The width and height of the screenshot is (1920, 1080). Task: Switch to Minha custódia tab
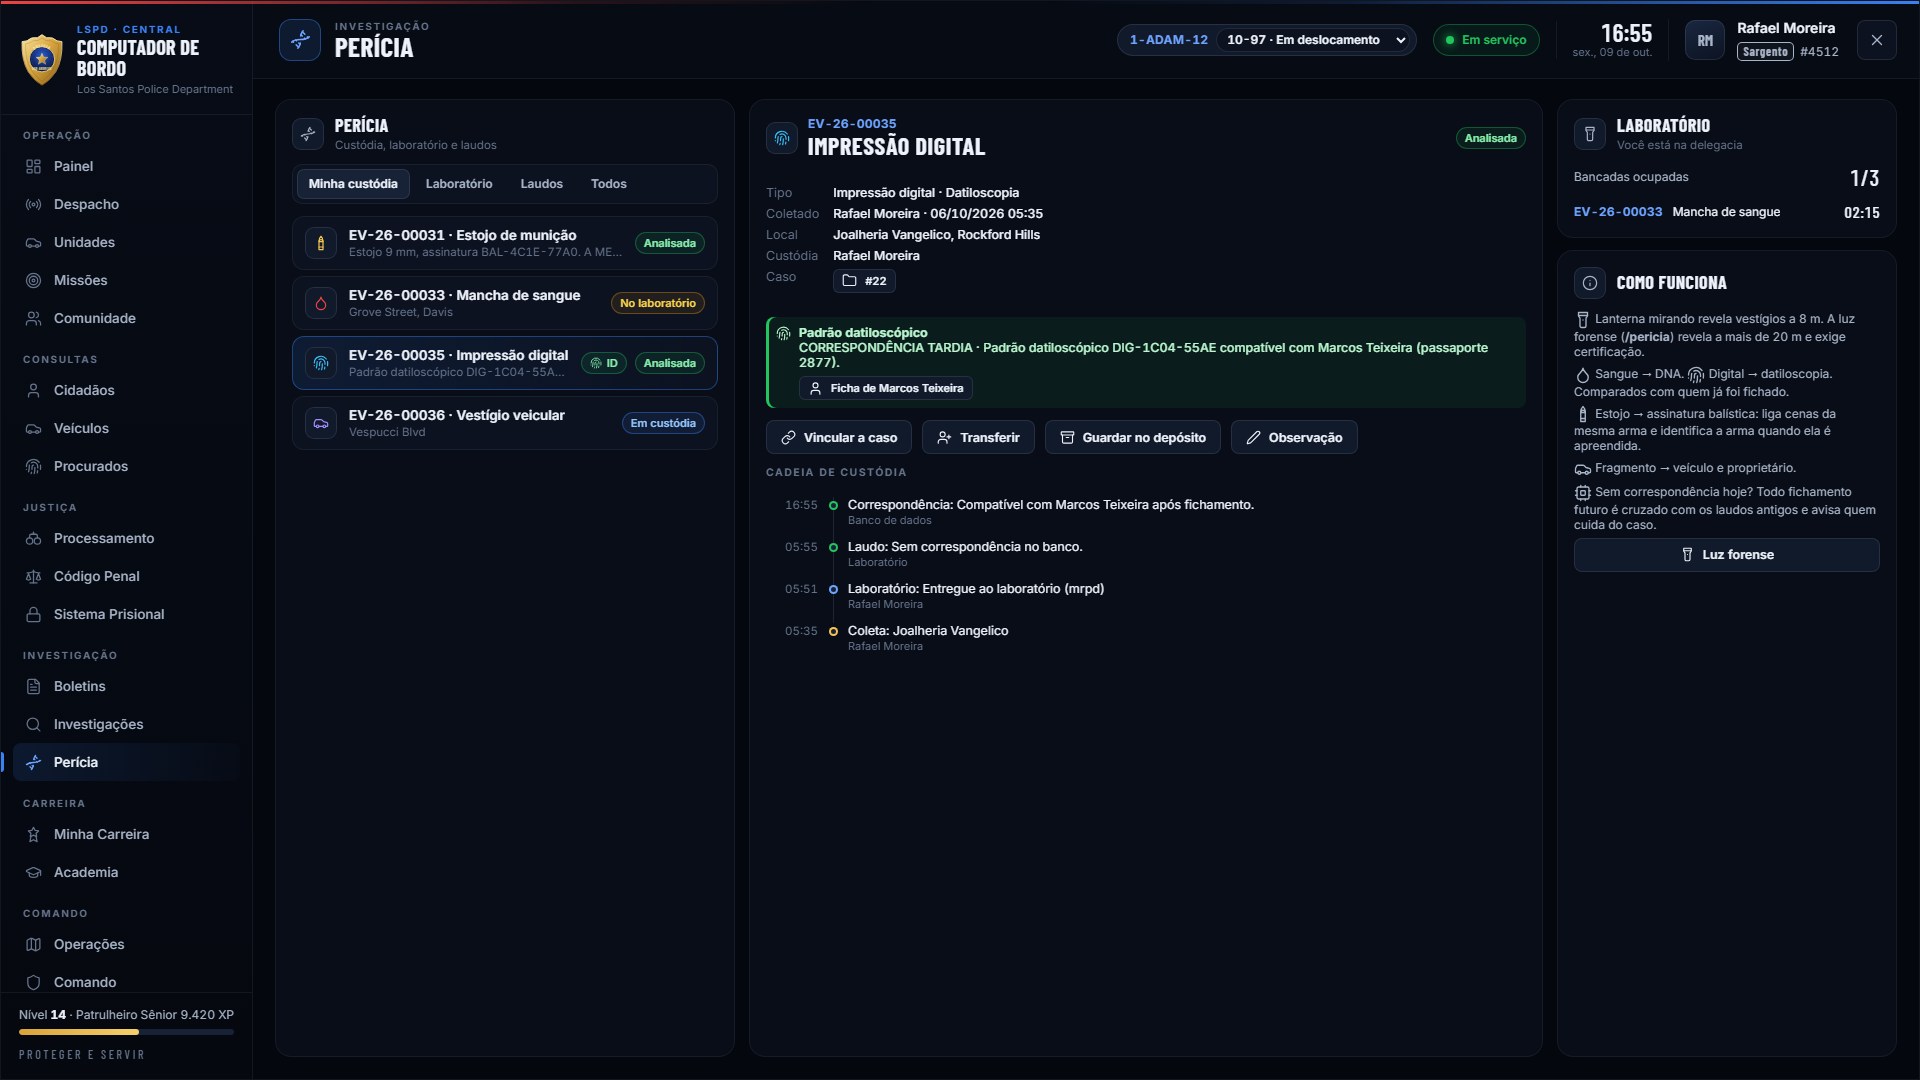[x=353, y=184]
